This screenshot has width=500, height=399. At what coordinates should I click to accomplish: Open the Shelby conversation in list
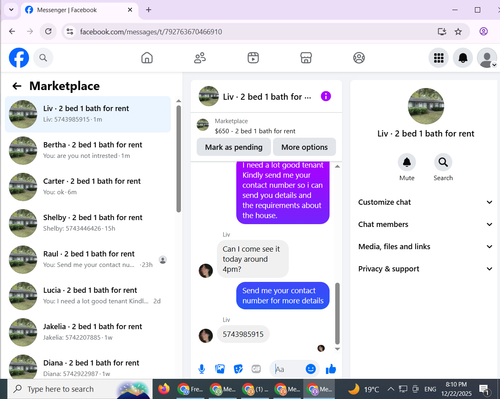pos(88,223)
